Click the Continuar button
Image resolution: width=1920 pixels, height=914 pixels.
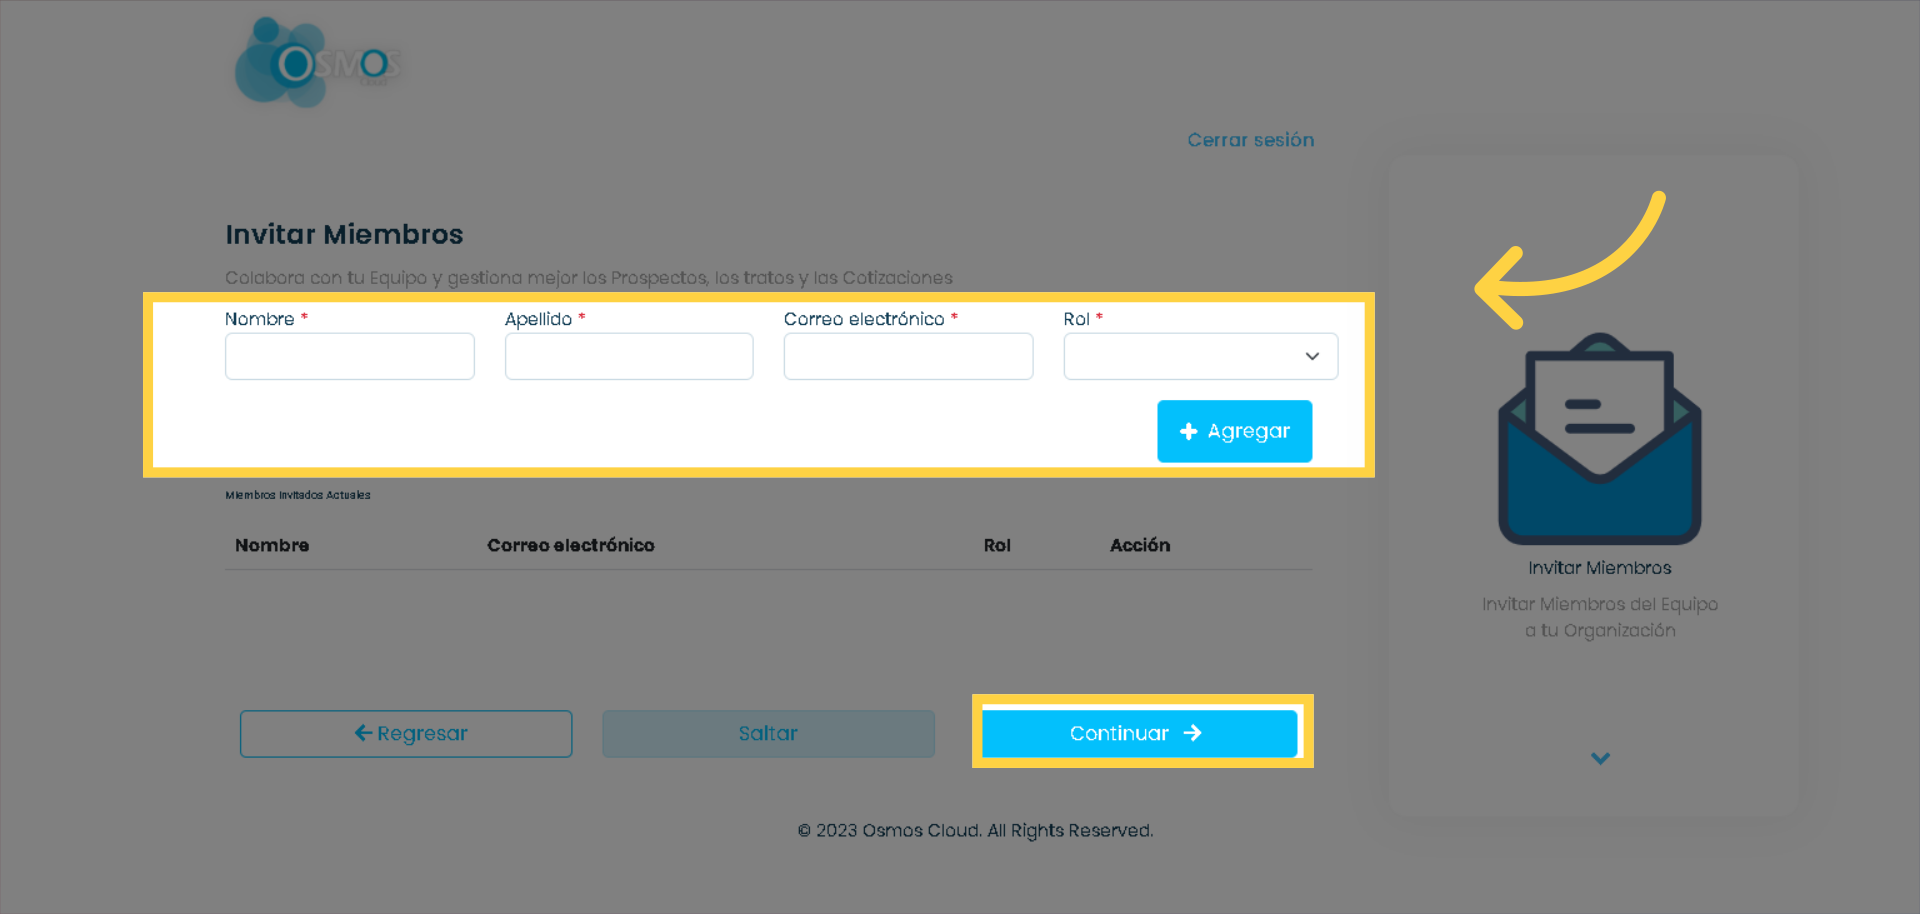(1139, 733)
